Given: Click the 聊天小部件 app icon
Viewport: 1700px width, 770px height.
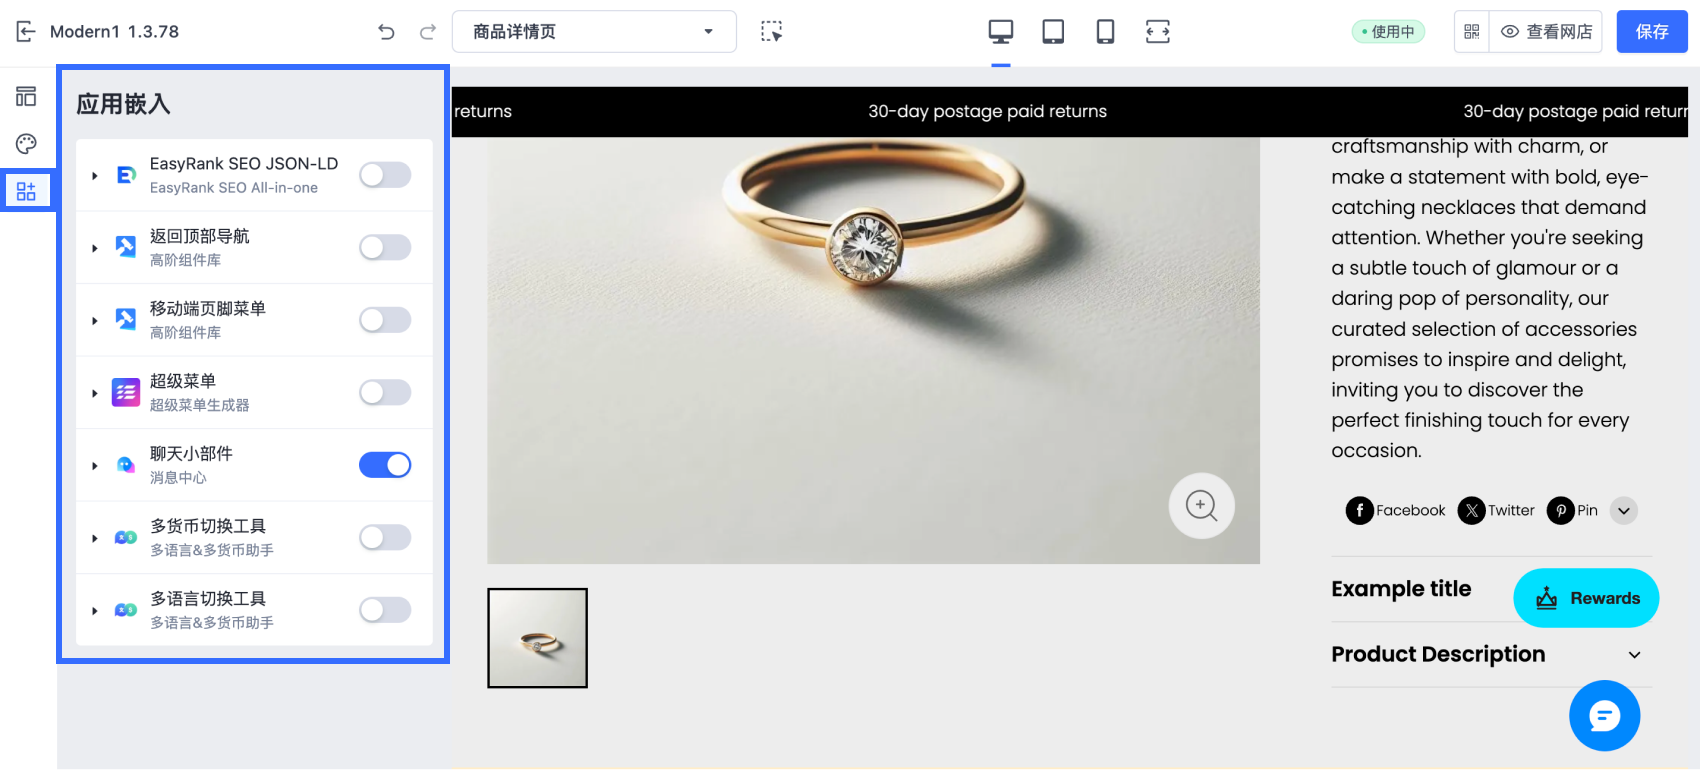Looking at the screenshot, I should [x=126, y=465].
